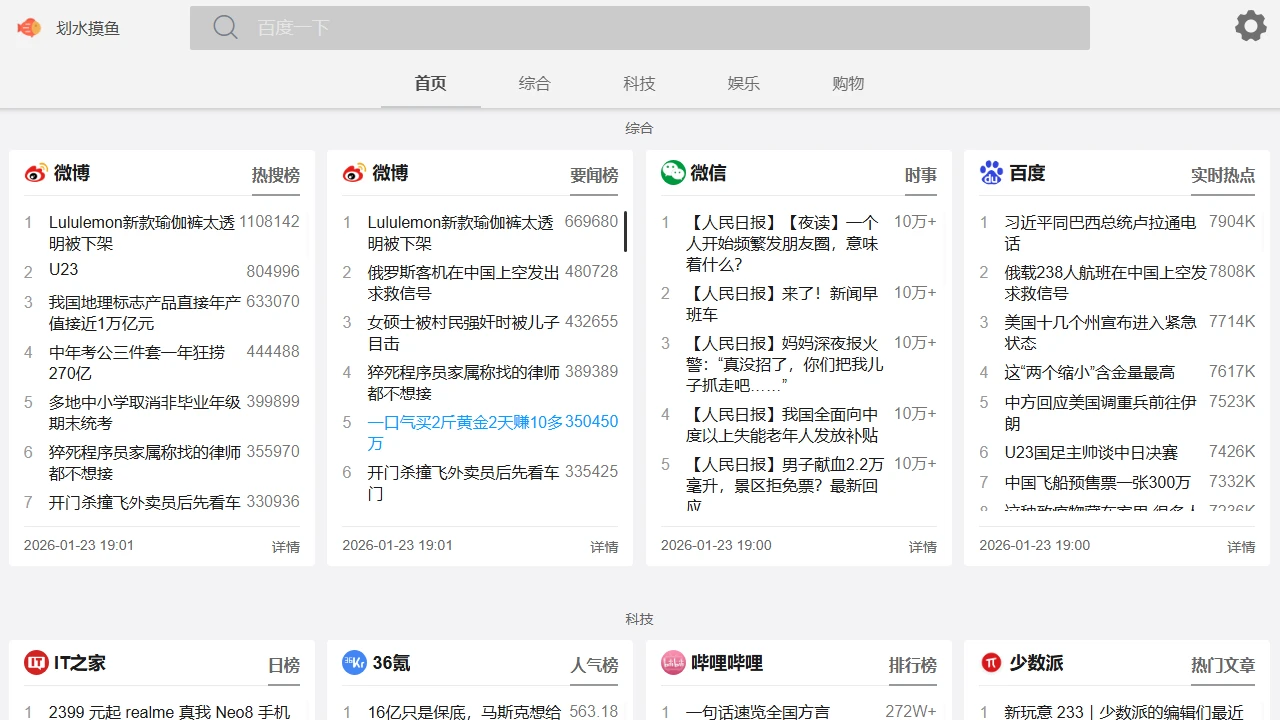
Task: Click the 少数派 site icon
Action: point(990,662)
